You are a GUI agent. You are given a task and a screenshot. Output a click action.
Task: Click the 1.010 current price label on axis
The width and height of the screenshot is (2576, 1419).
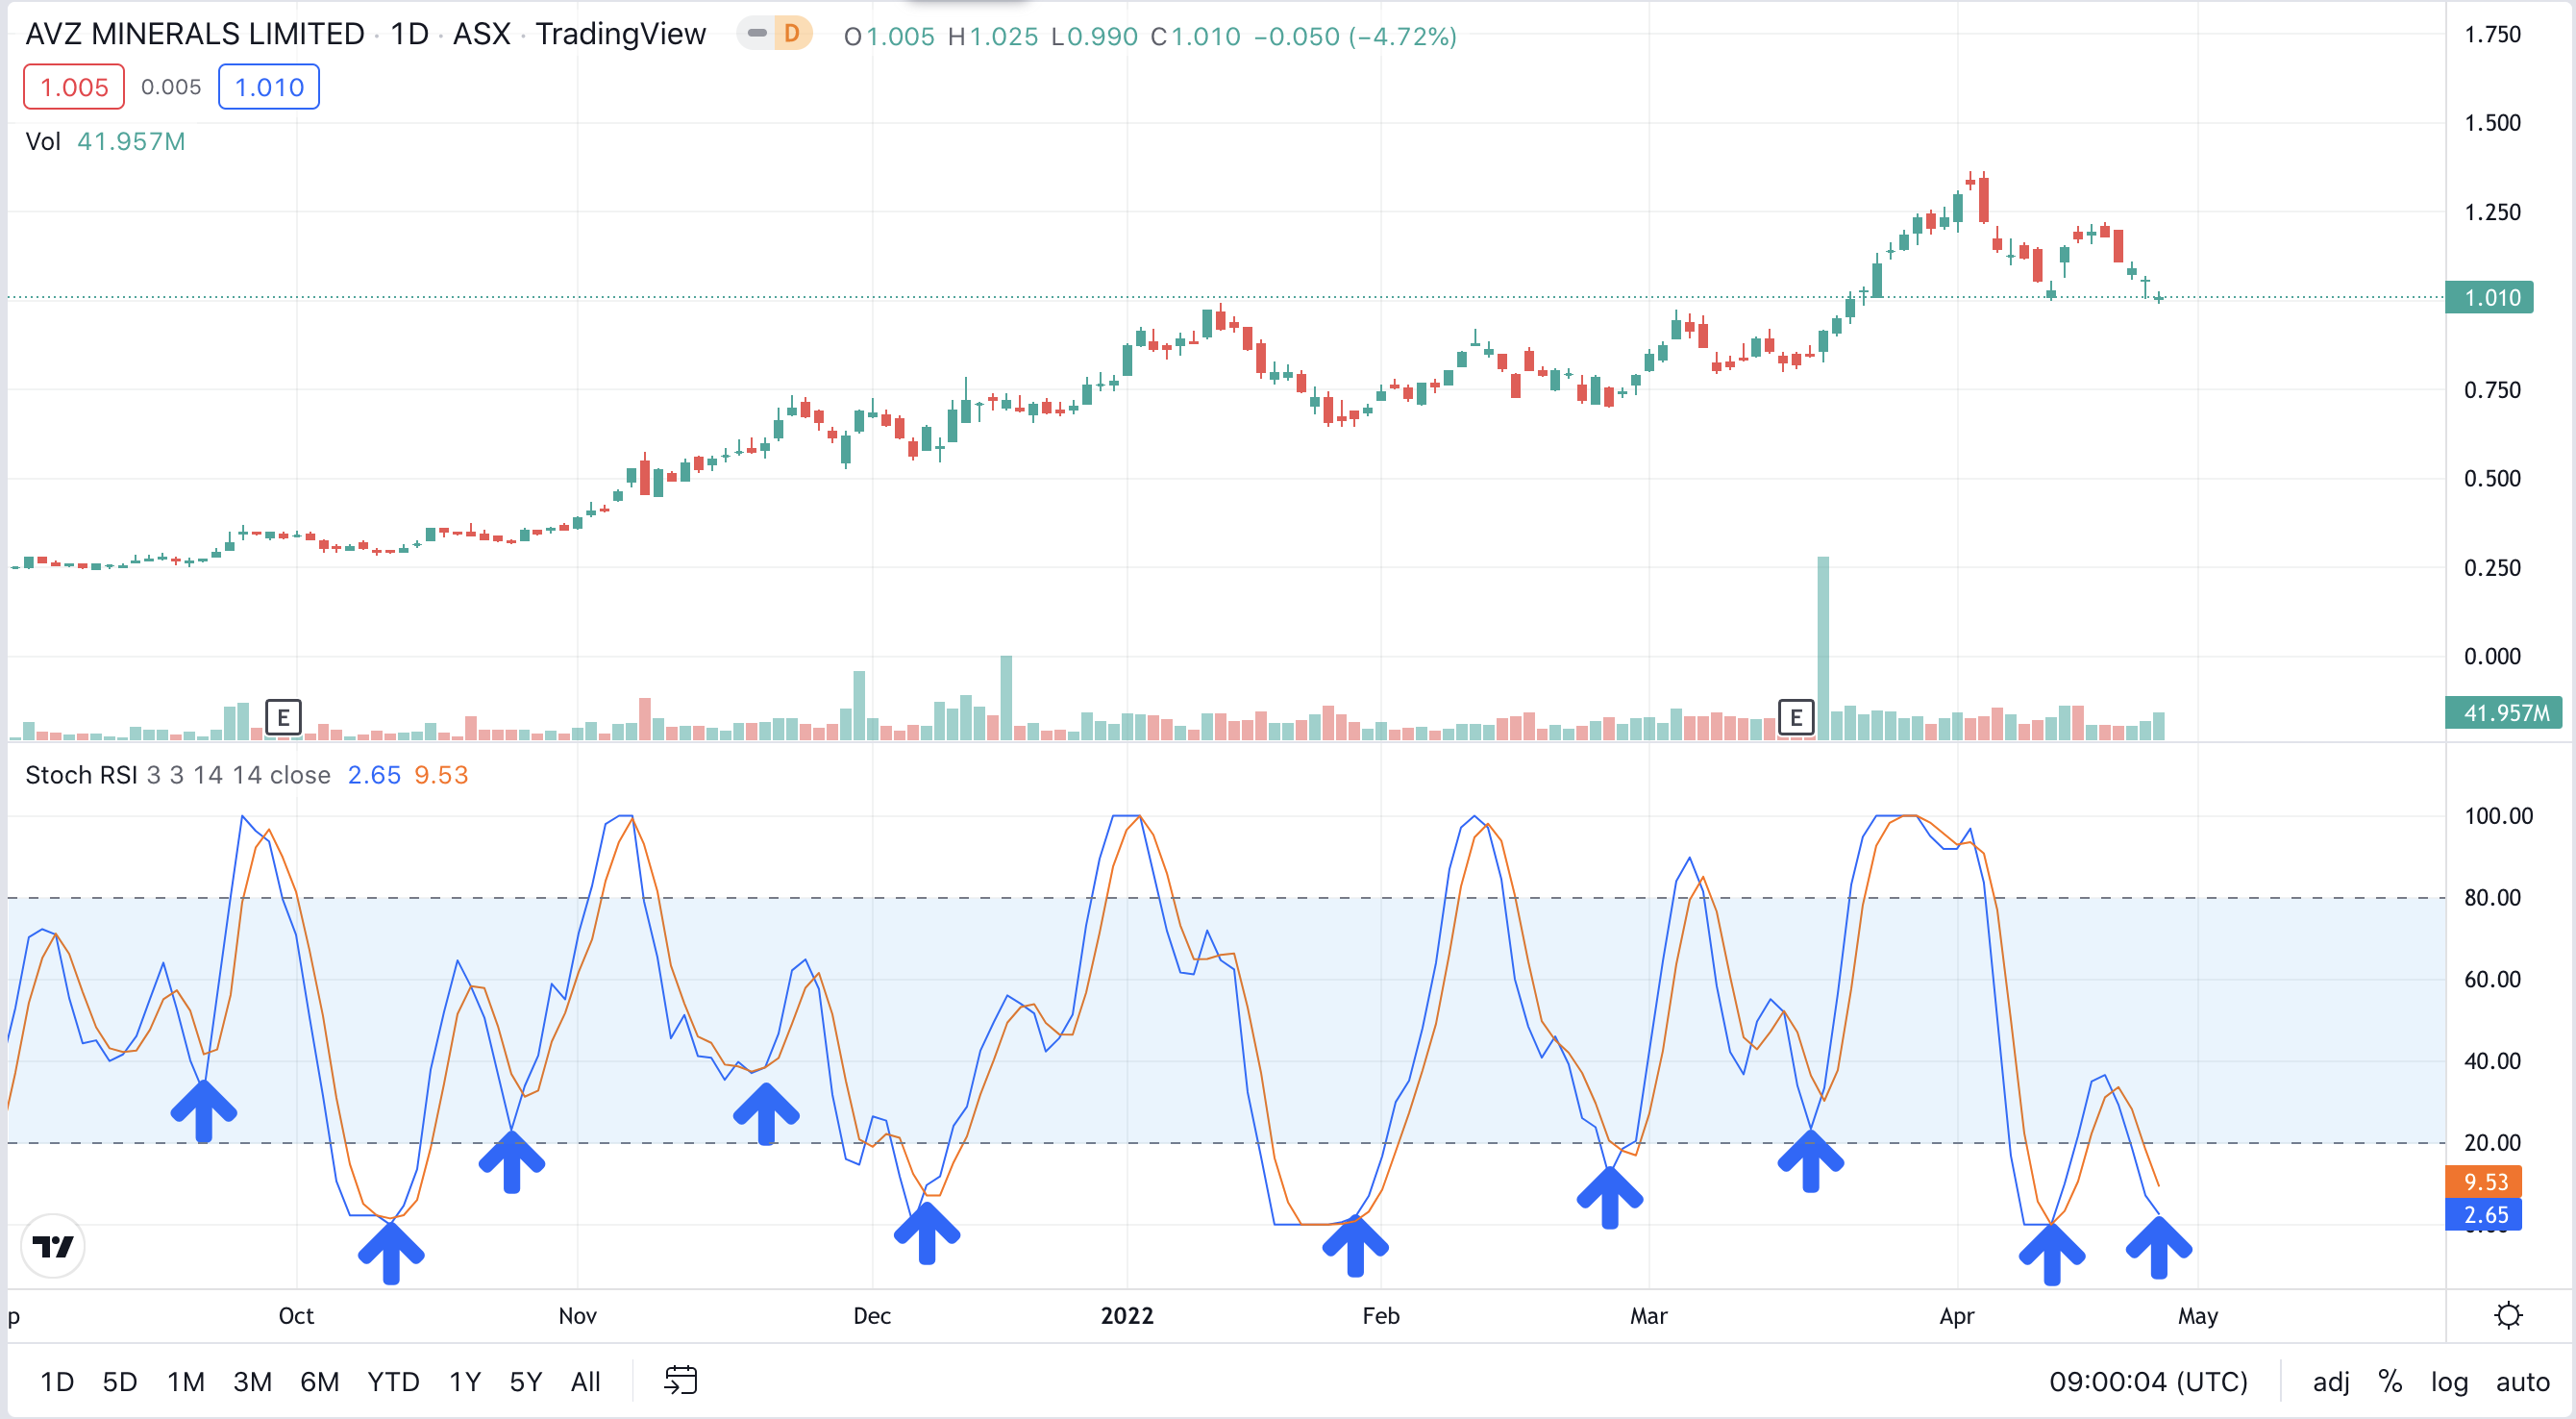click(x=2490, y=298)
